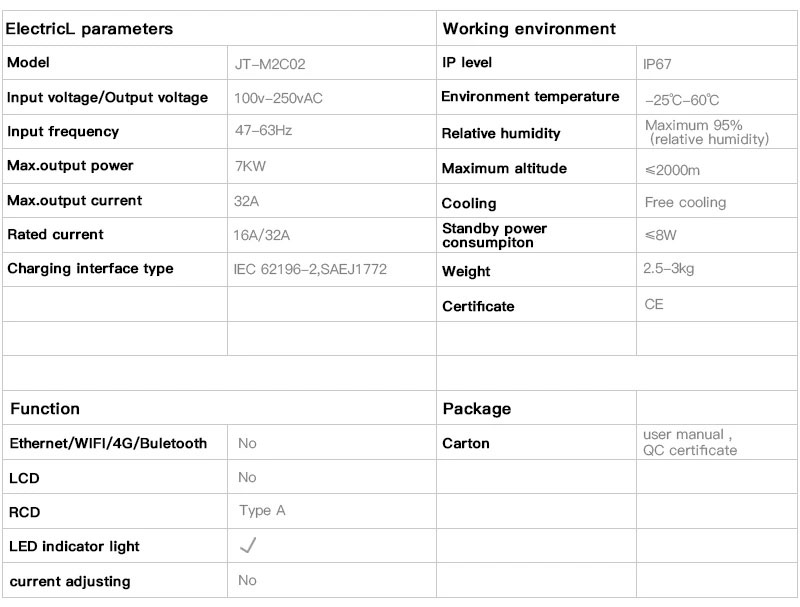The width and height of the screenshot is (800, 607).
Task: Select the Ethernet/WIFI/4G/Buletooth label
Action: 108,443
